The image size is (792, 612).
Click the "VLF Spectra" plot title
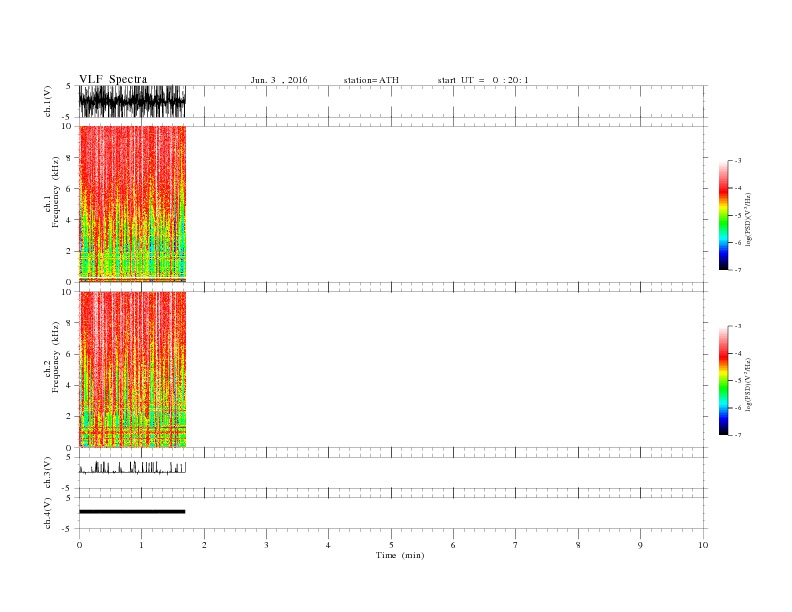click(113, 79)
